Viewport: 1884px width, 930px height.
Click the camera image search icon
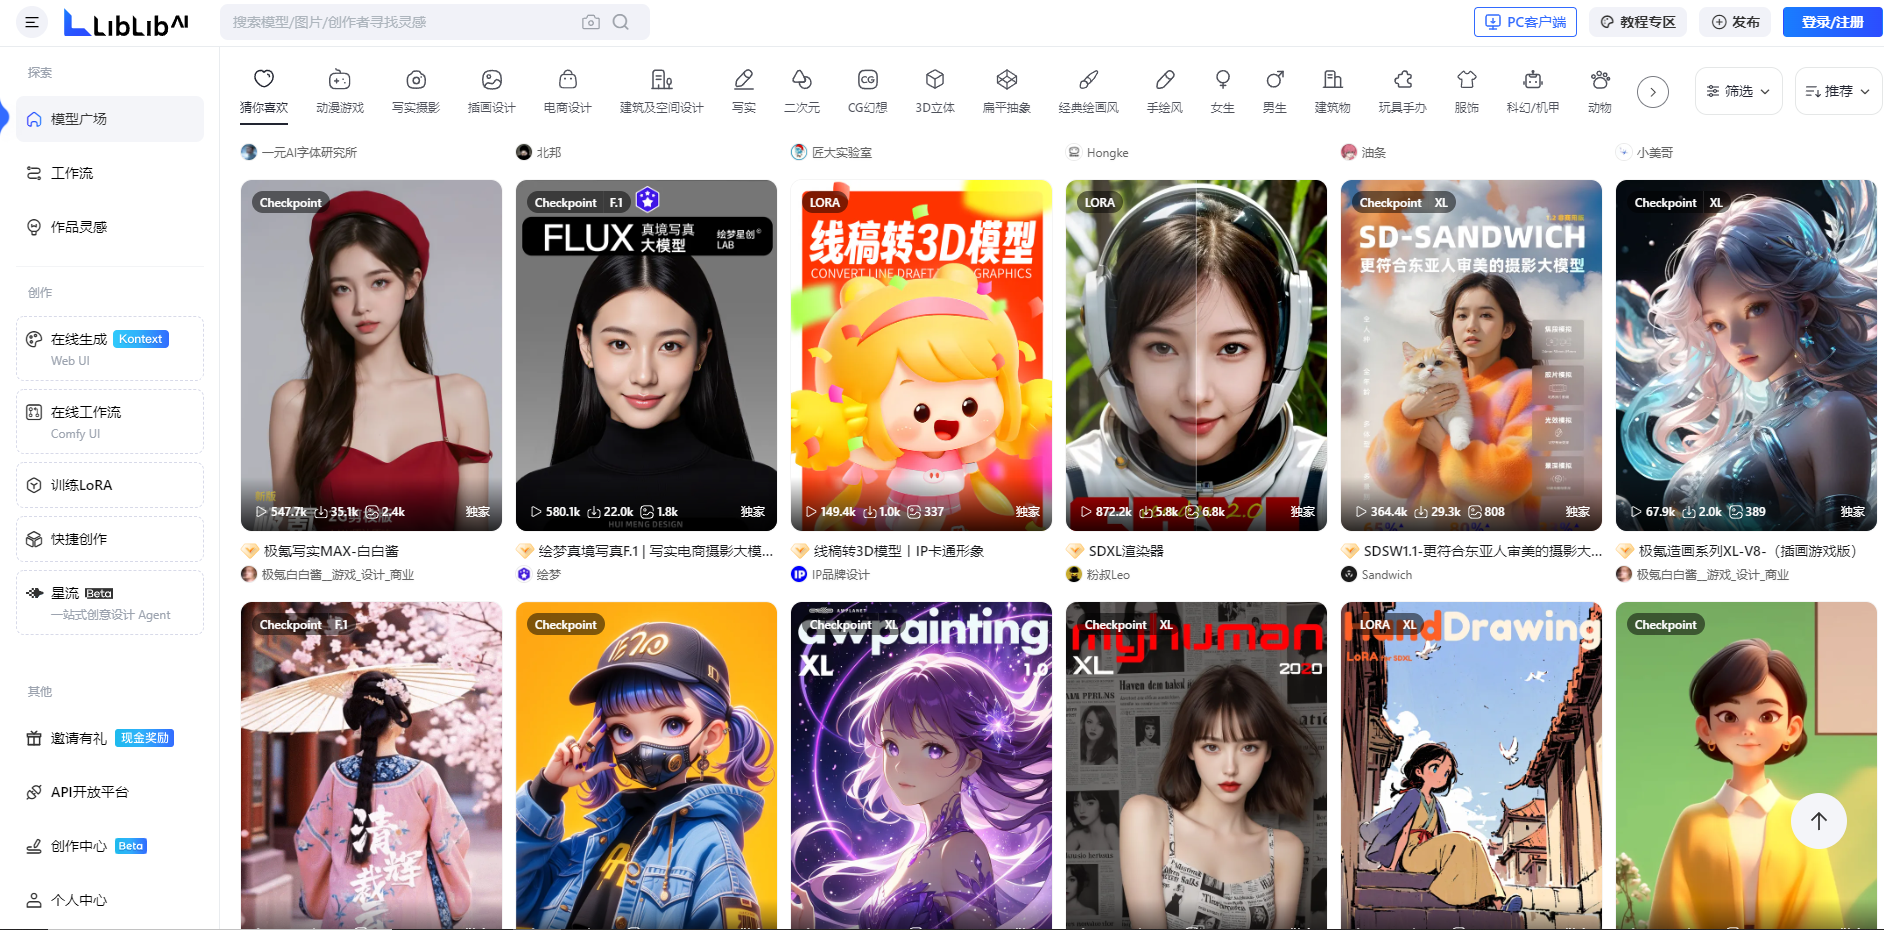point(591,22)
